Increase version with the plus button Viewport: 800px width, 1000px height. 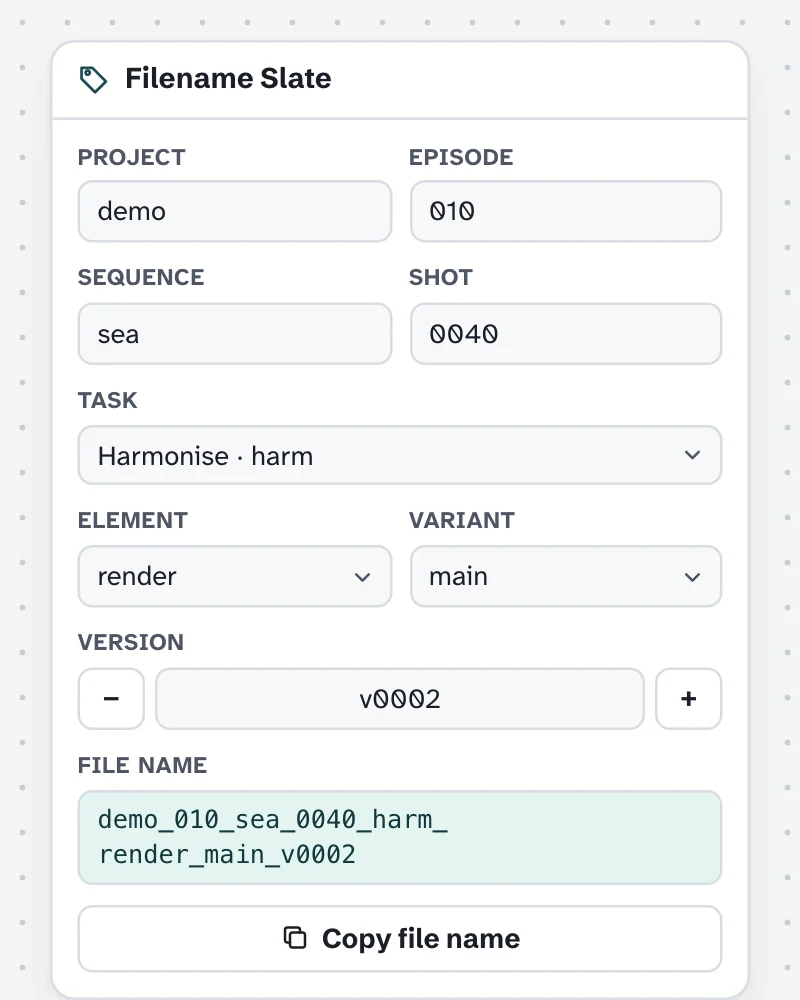point(688,698)
